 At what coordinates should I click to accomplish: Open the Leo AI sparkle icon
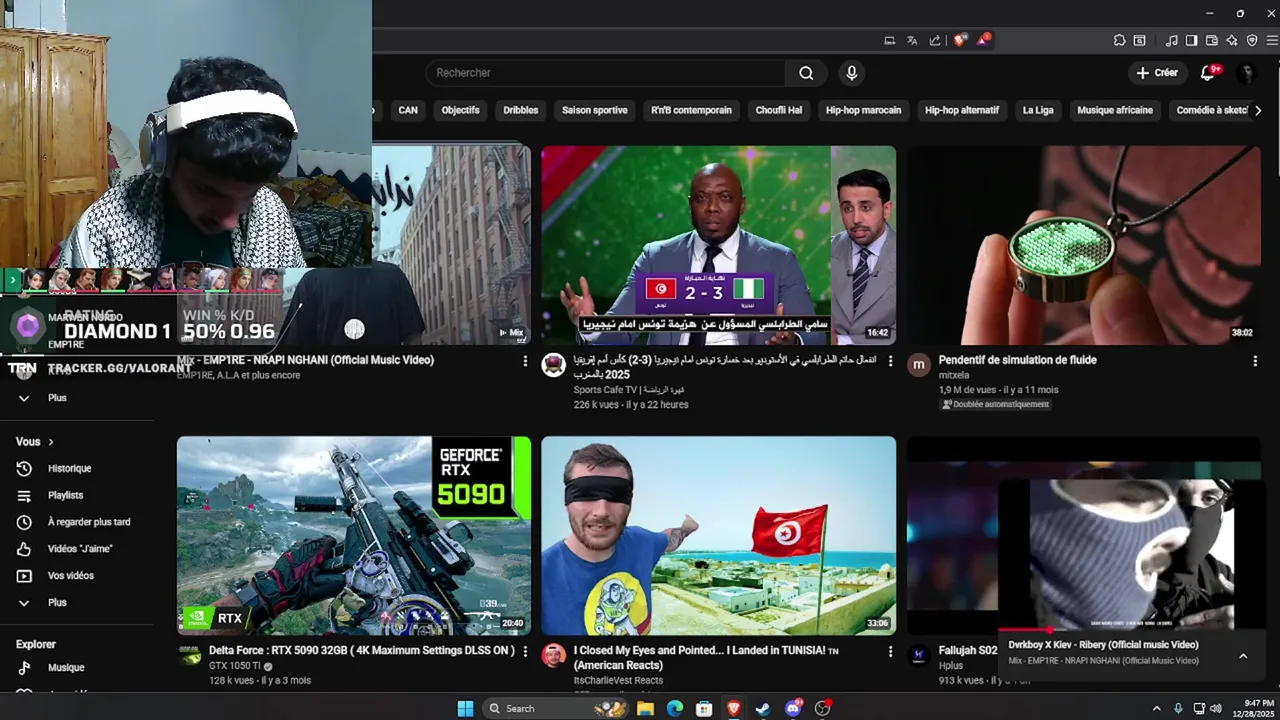click(1231, 41)
